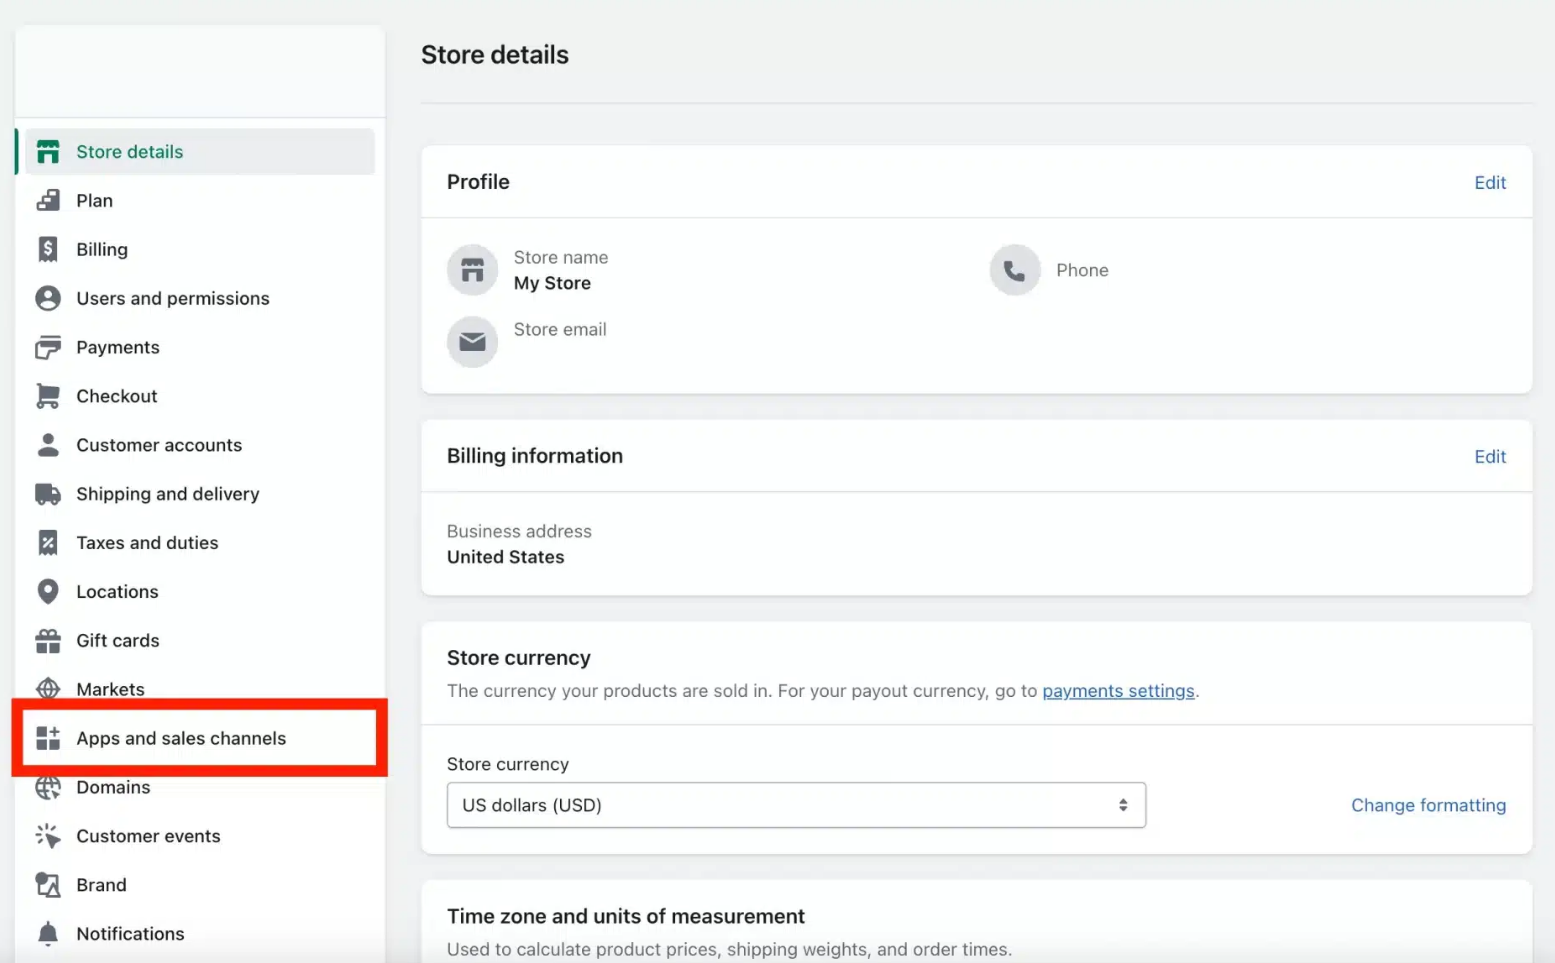Navigate to Payments settings

click(x=200, y=347)
